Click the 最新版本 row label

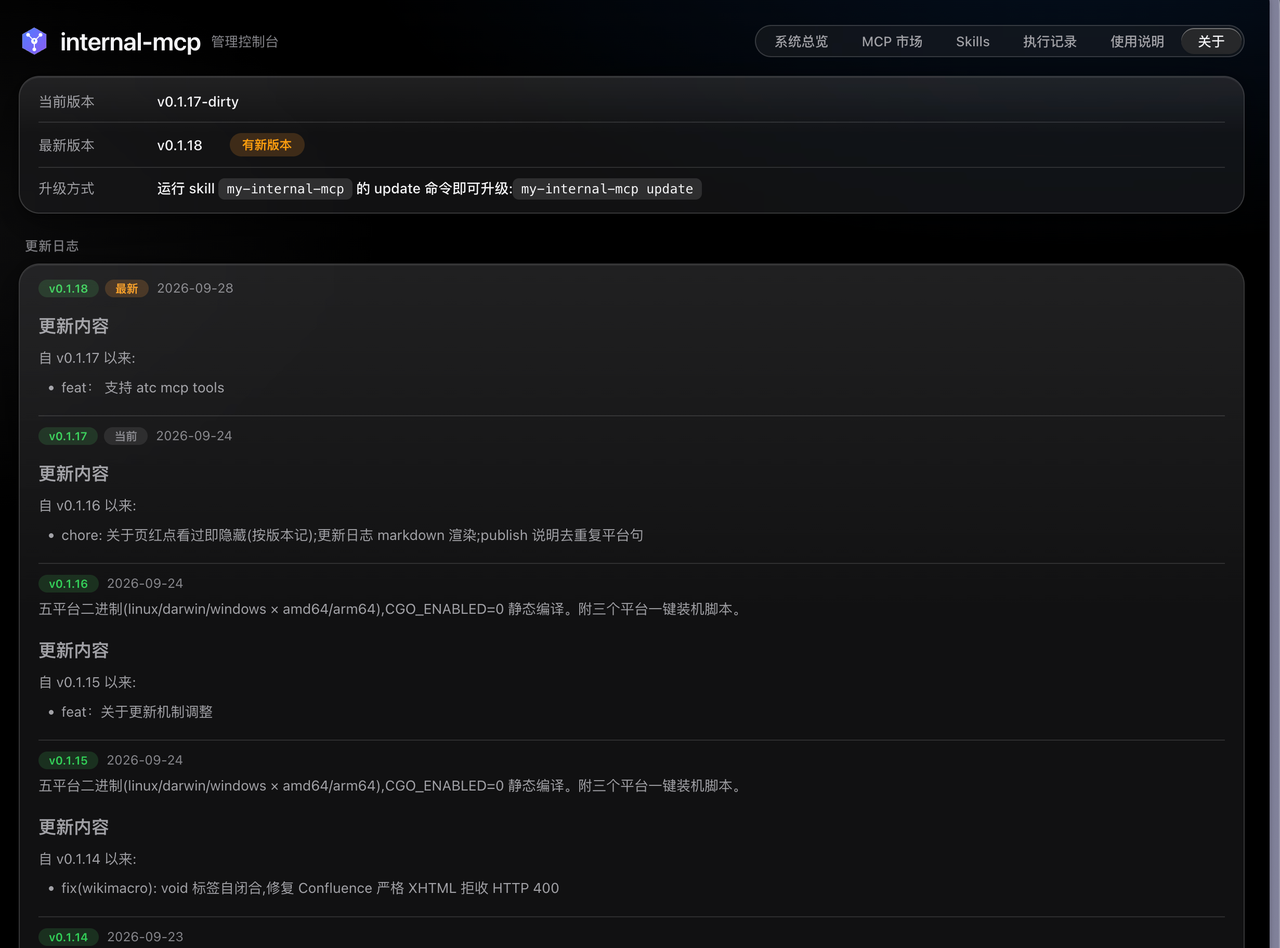click(66, 145)
